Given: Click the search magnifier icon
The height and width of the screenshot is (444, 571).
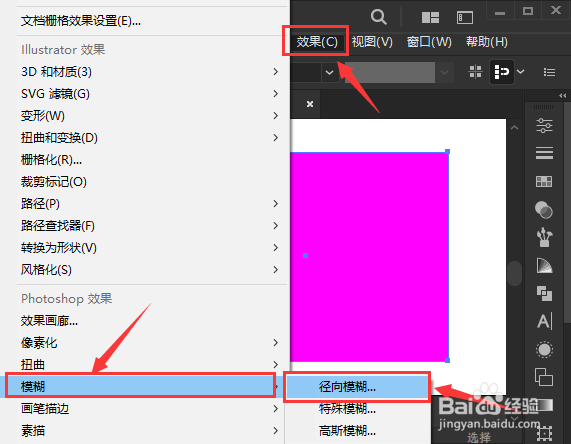Looking at the screenshot, I should click(x=378, y=17).
